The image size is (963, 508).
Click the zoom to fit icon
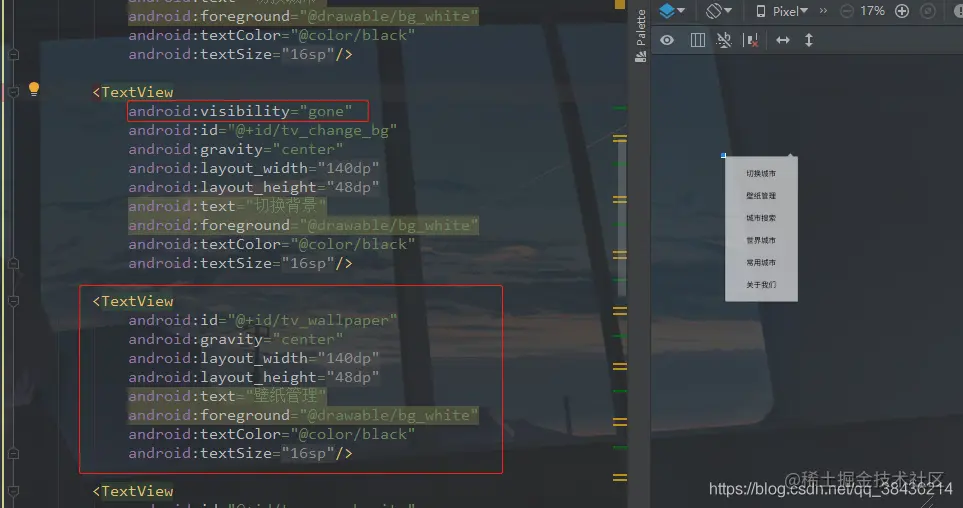click(x=928, y=11)
